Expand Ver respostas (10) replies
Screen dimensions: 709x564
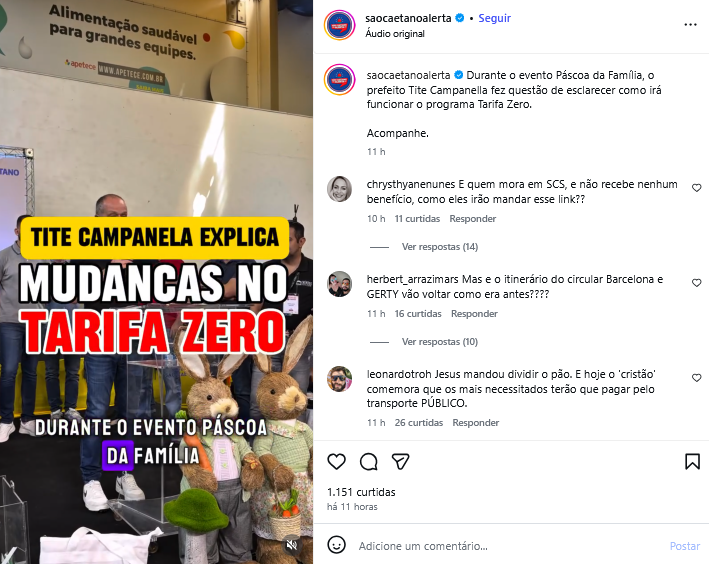pos(440,342)
